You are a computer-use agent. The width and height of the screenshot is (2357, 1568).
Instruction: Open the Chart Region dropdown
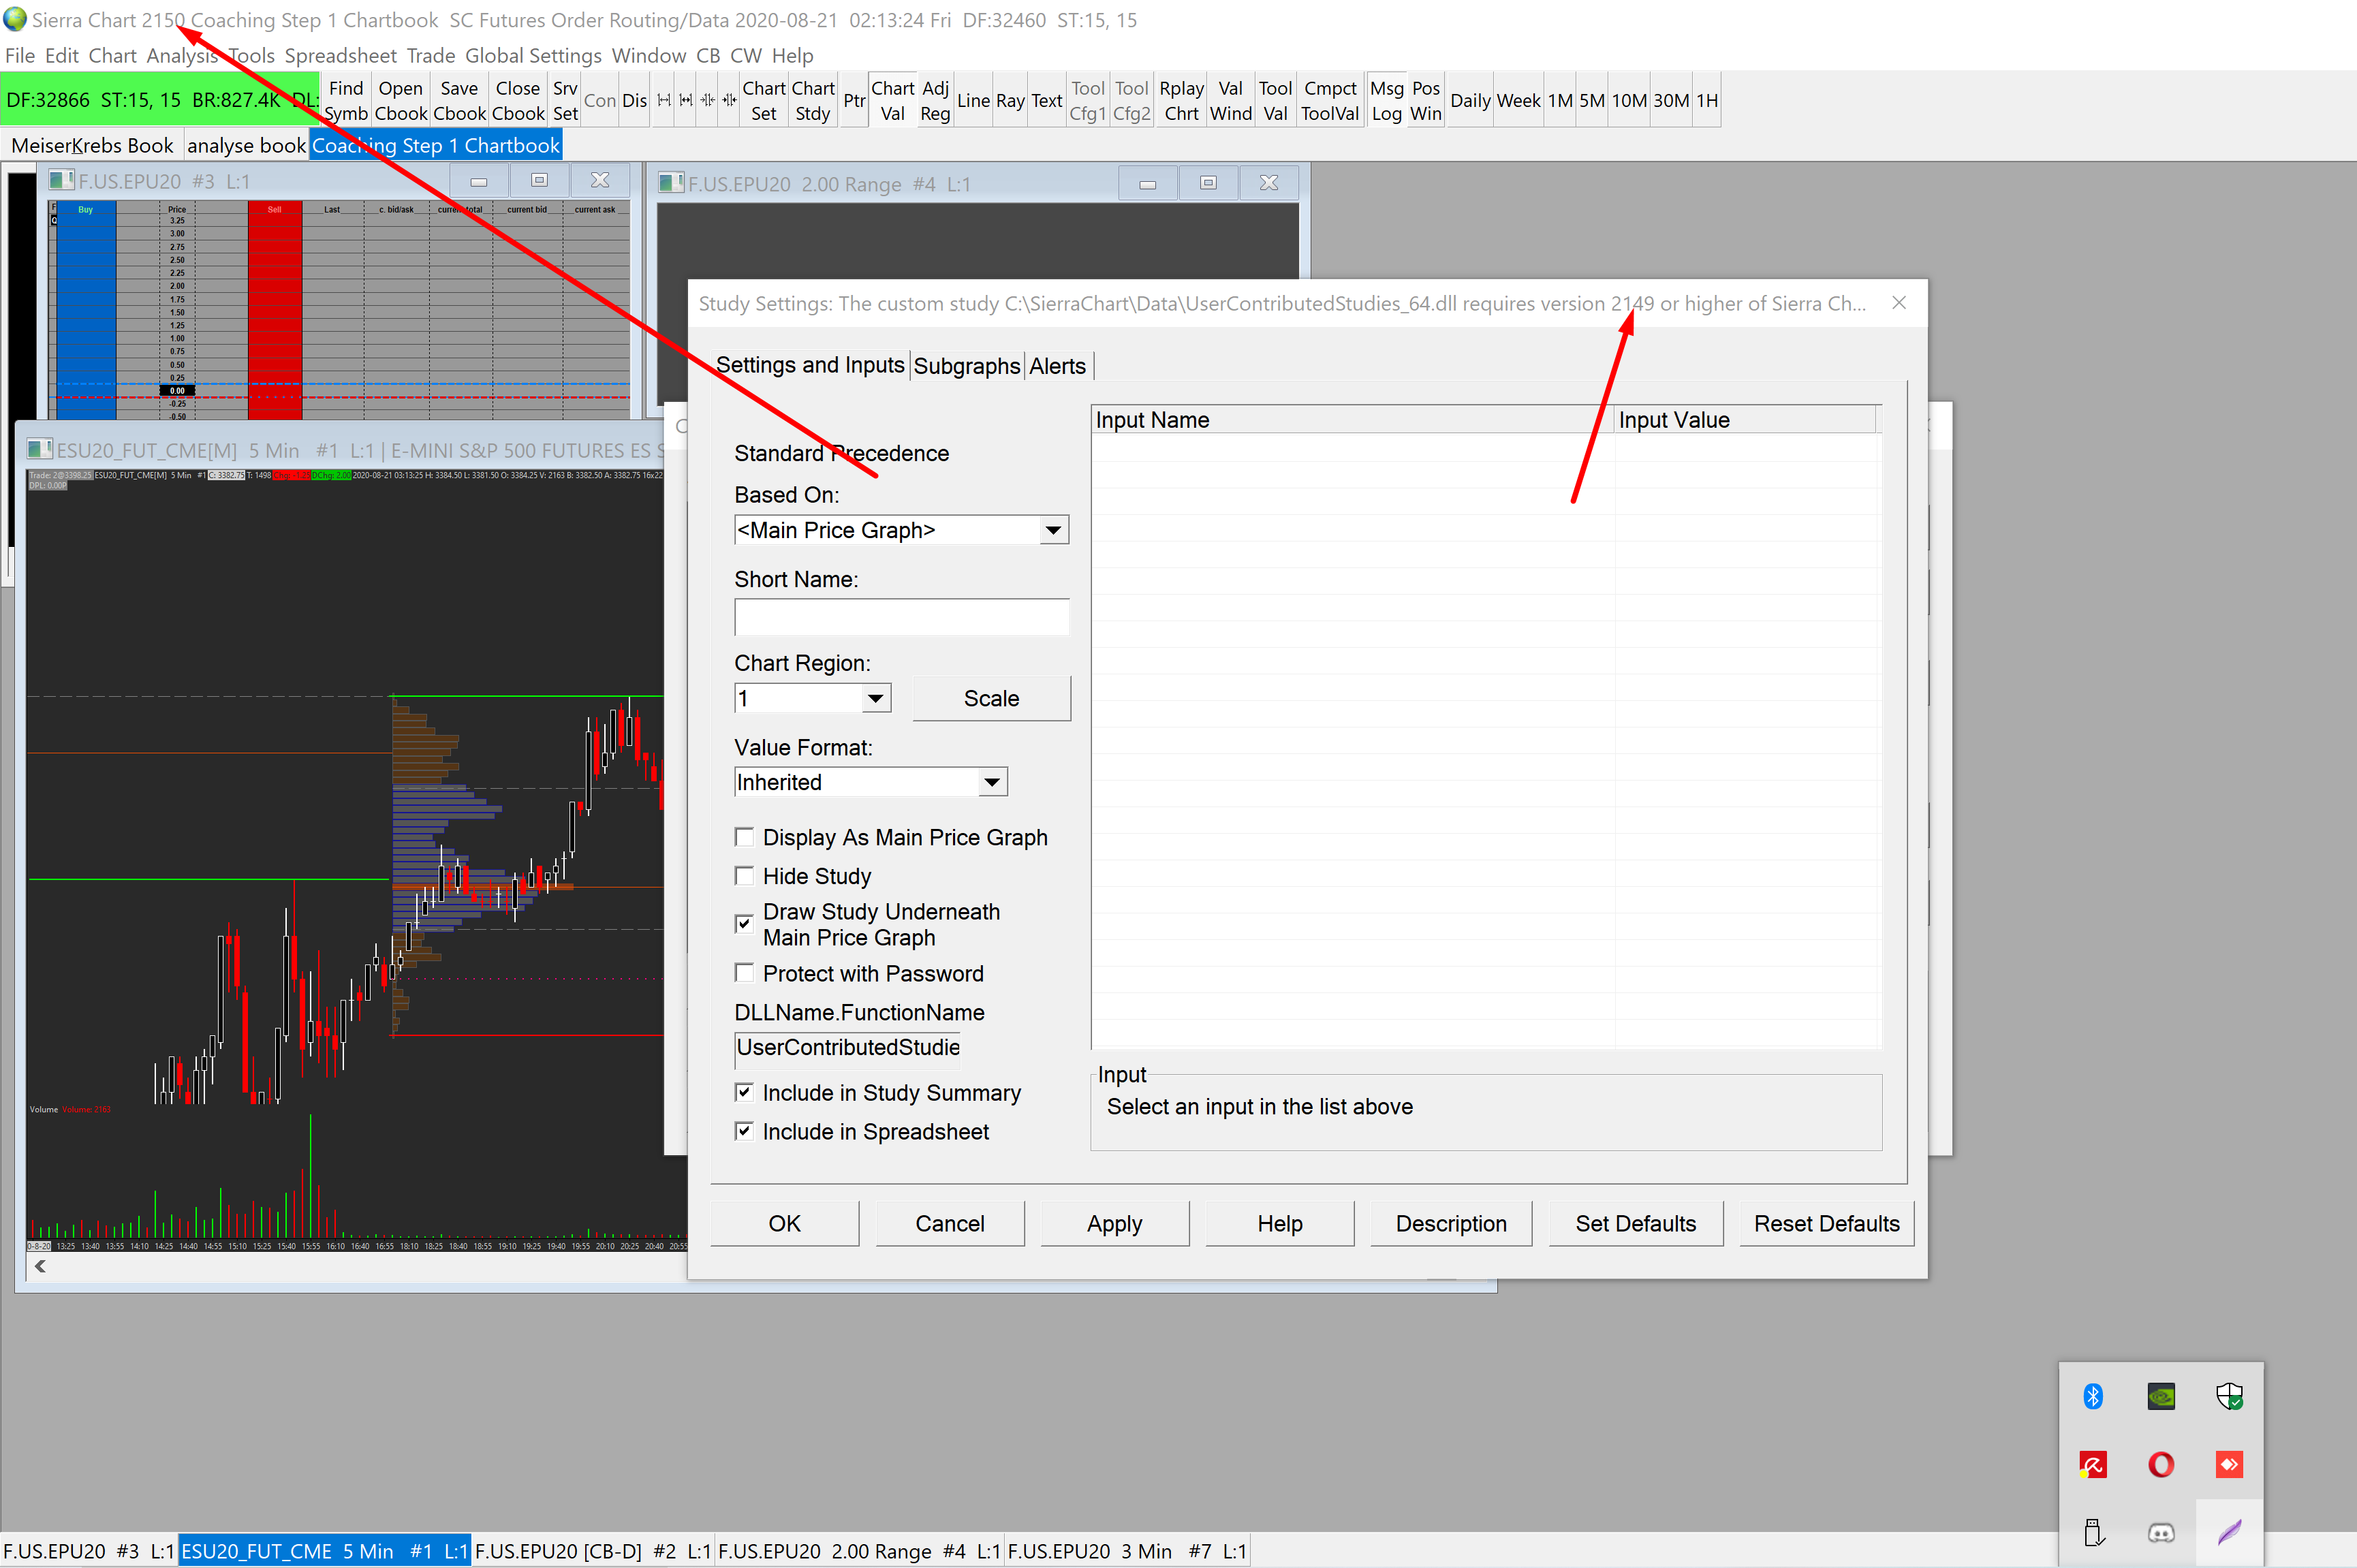click(875, 698)
